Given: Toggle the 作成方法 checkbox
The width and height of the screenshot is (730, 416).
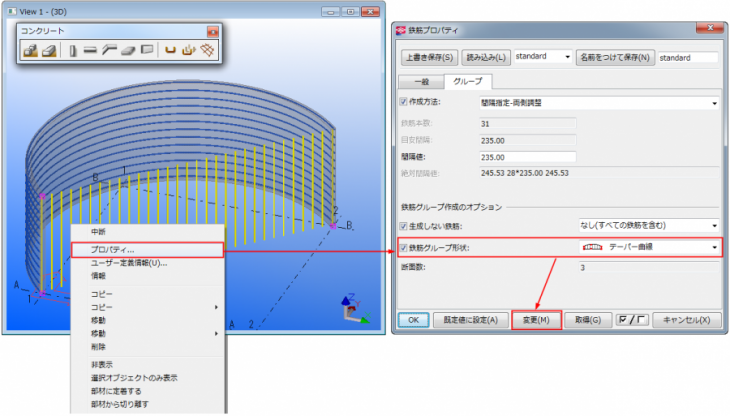Looking at the screenshot, I should [x=403, y=101].
